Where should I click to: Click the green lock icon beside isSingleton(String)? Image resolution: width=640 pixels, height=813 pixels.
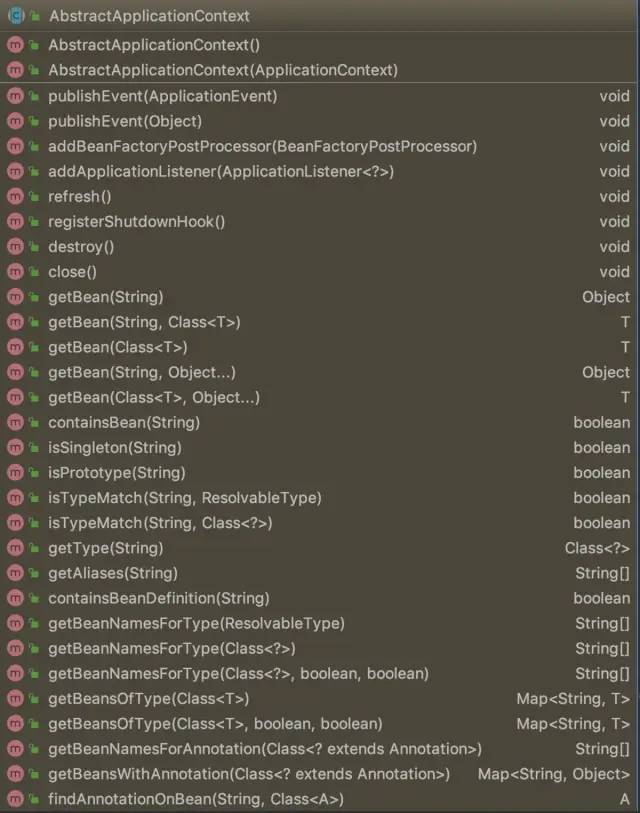tap(34, 448)
